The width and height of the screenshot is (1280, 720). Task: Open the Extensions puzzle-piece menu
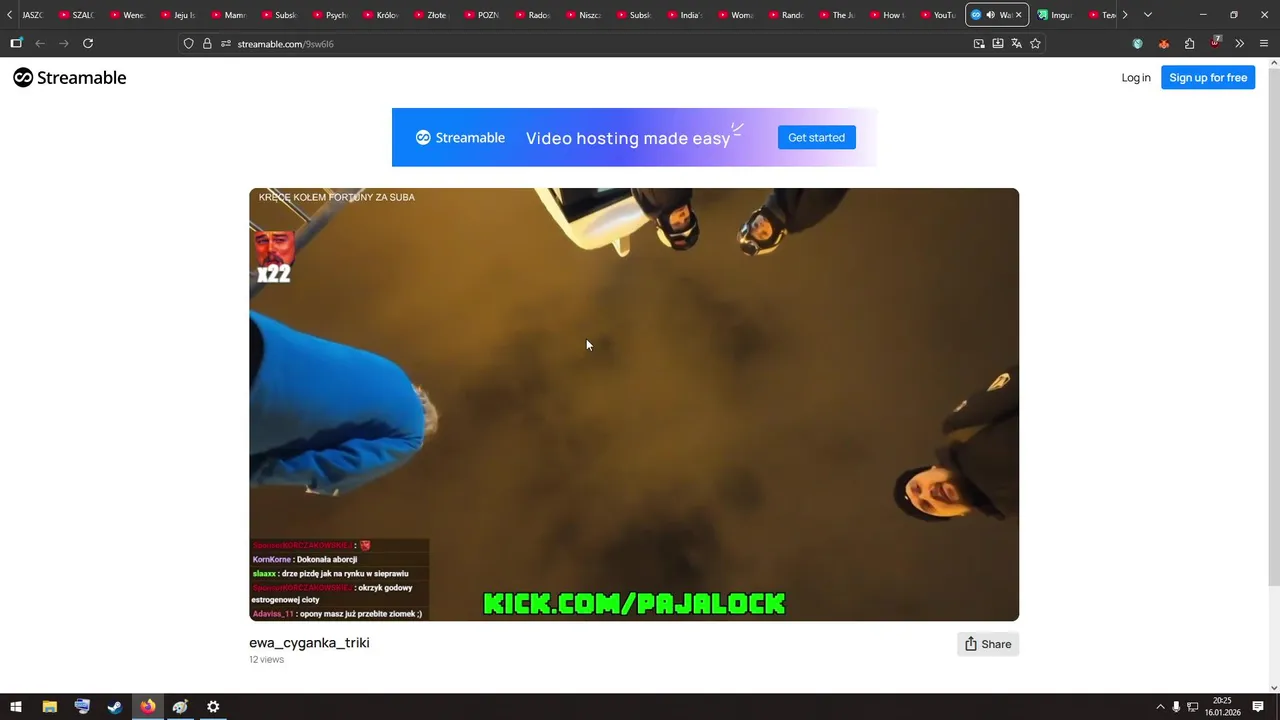1189,44
